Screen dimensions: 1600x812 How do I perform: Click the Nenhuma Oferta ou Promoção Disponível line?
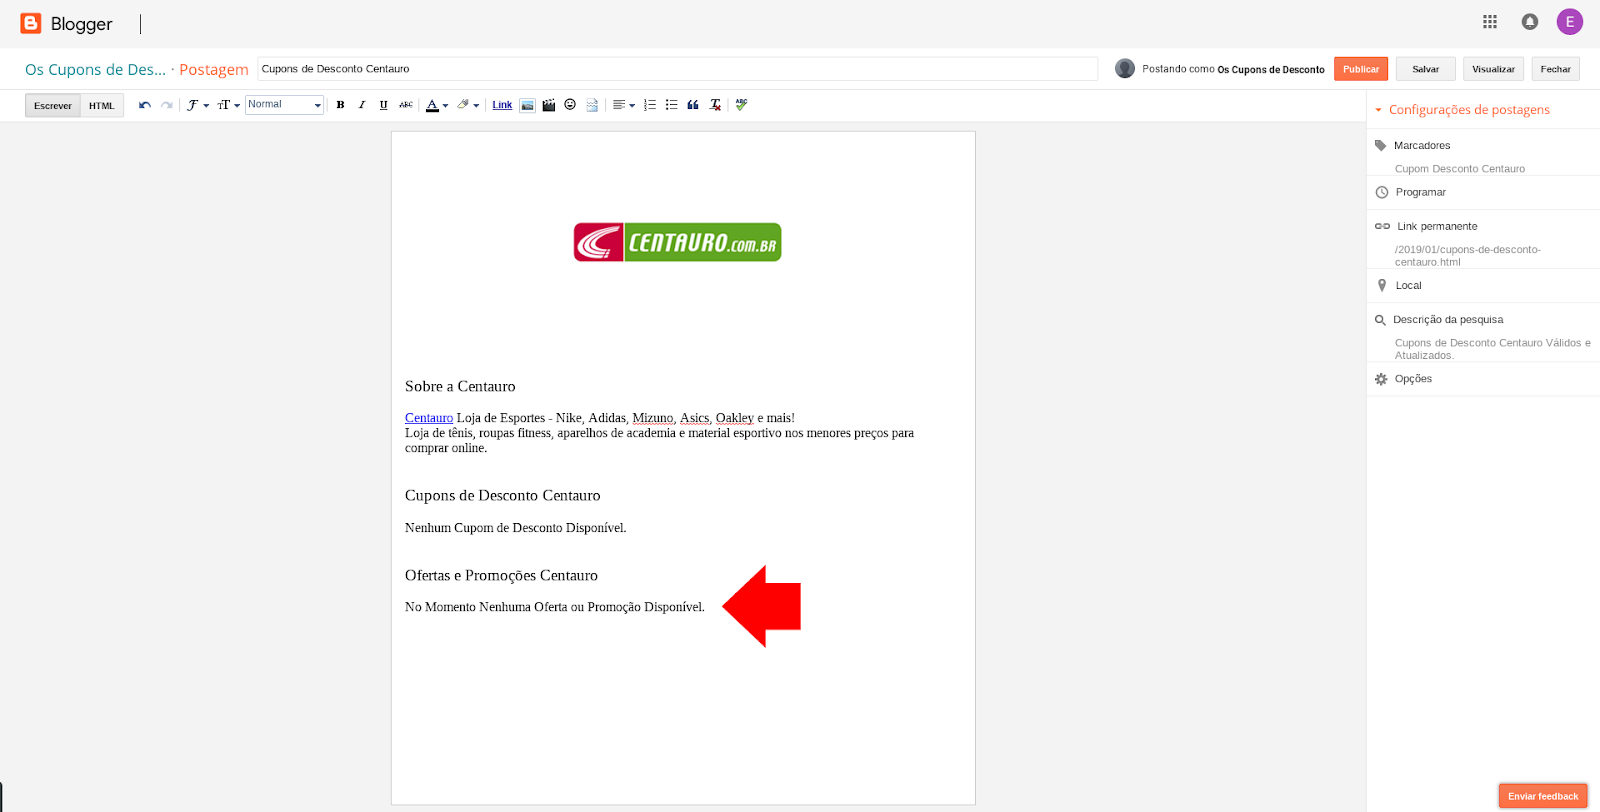click(x=555, y=607)
